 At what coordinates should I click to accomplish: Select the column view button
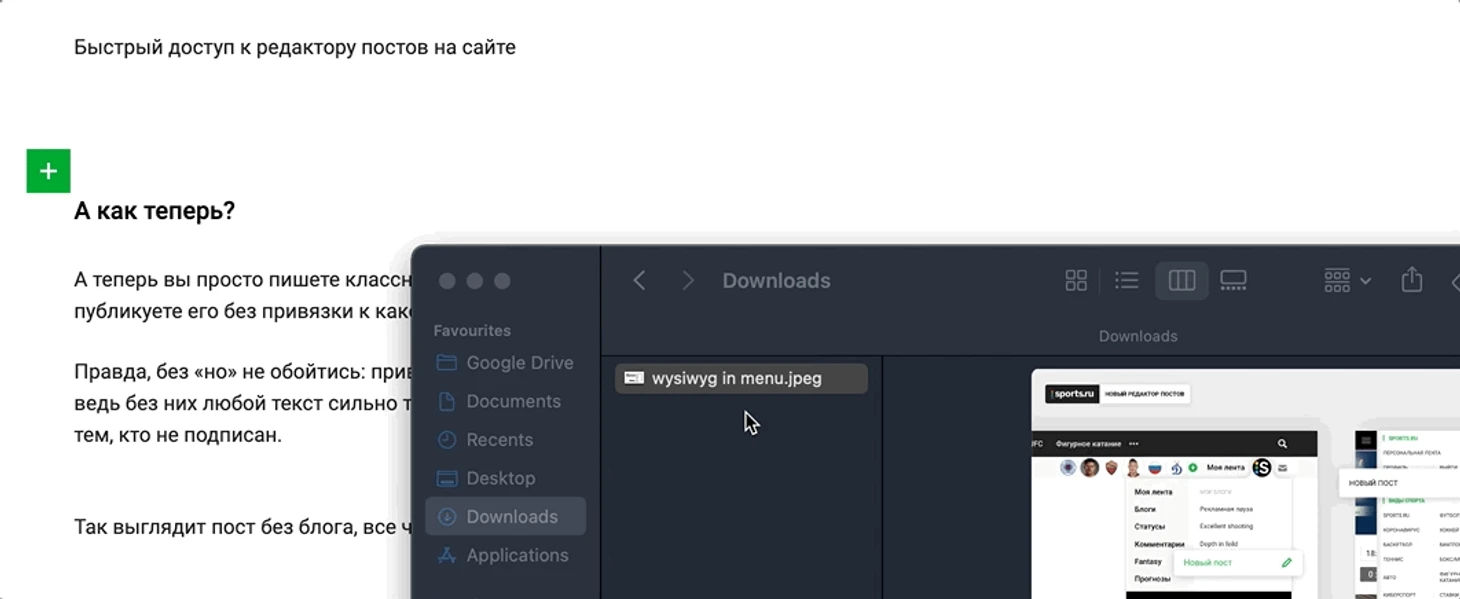pyautogui.click(x=1181, y=281)
